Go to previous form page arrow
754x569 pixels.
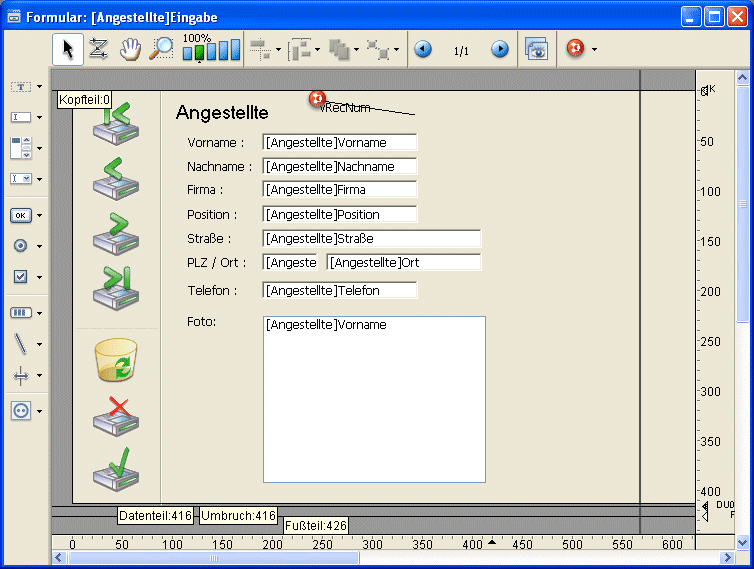pos(423,49)
